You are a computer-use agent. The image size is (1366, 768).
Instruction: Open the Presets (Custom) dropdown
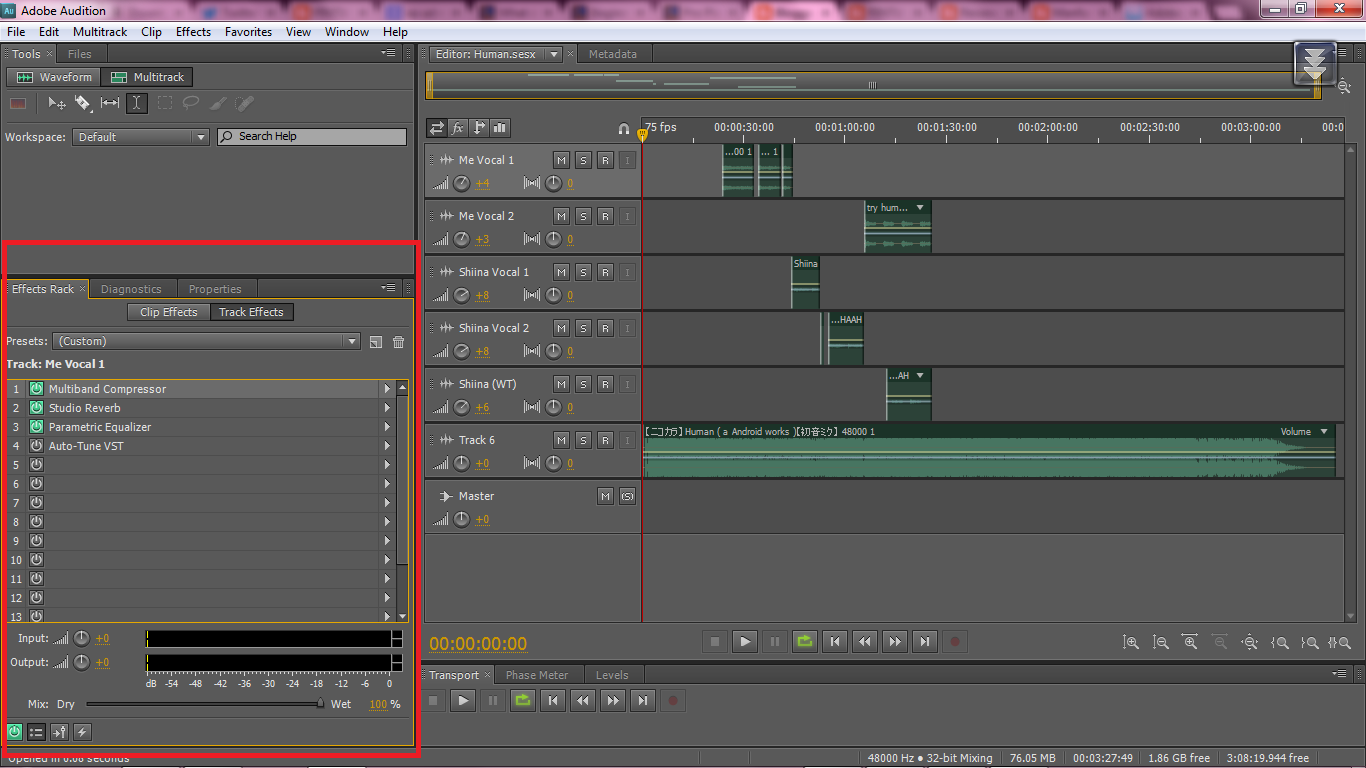tap(351, 341)
